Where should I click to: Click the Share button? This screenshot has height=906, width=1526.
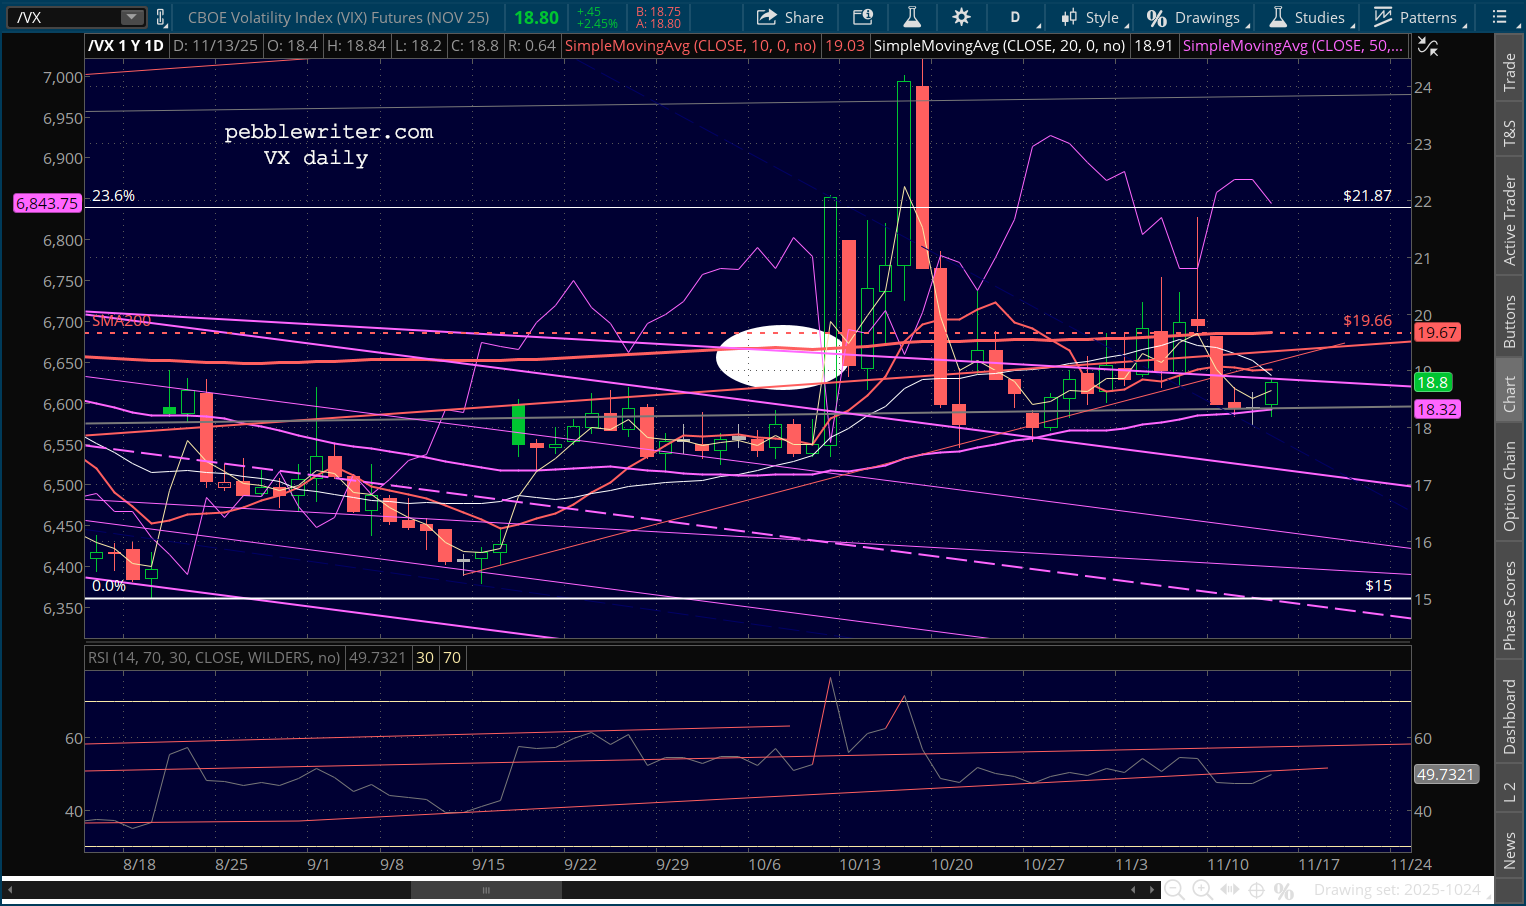pos(790,17)
